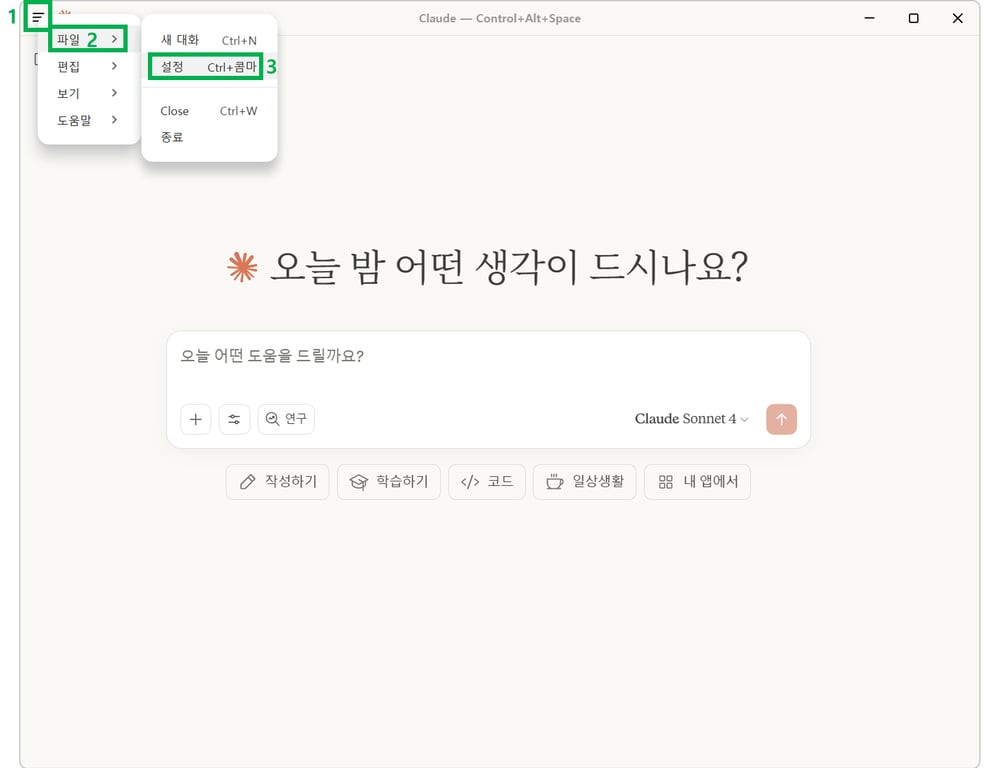Open 설정 from the file menu
This screenshot has height=768, width=988.
(172, 66)
